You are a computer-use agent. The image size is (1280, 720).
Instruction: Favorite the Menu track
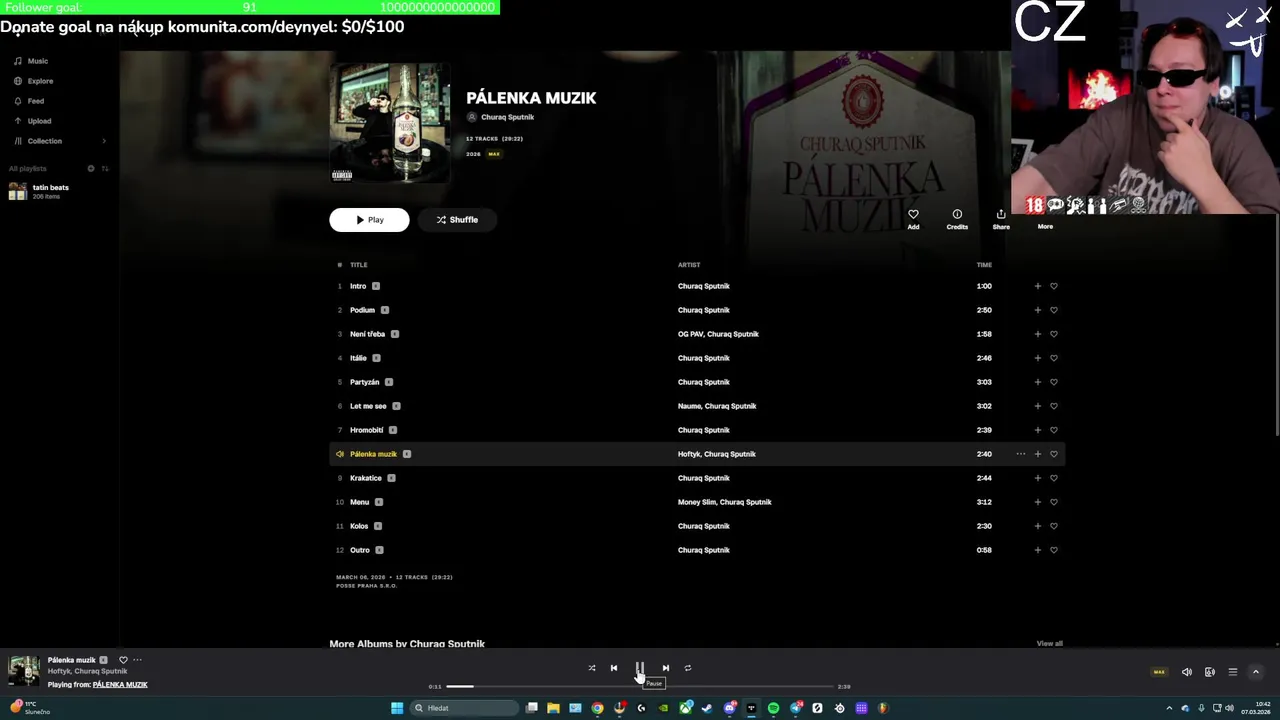pos(1053,502)
